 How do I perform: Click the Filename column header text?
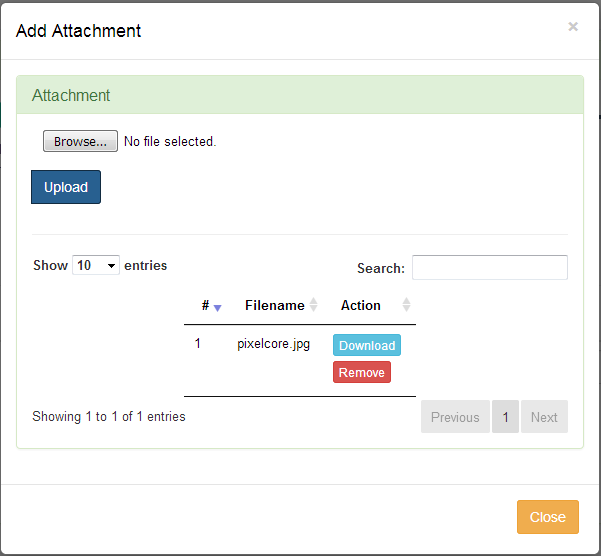click(275, 305)
